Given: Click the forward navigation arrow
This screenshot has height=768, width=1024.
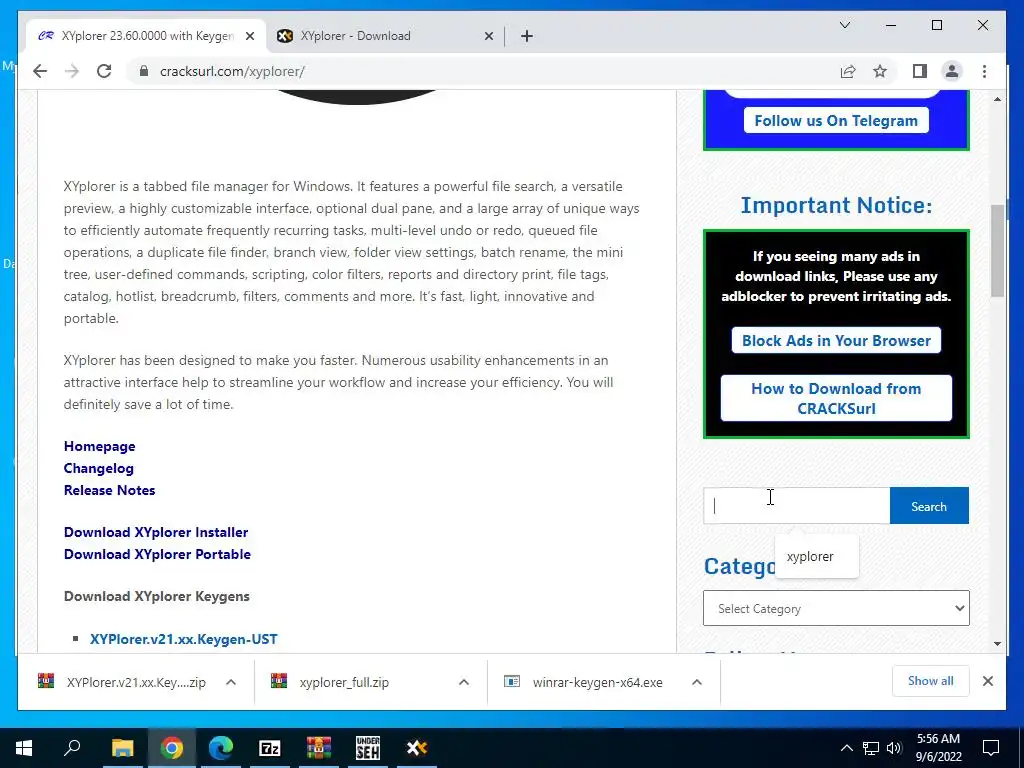Looking at the screenshot, I should coord(72,71).
